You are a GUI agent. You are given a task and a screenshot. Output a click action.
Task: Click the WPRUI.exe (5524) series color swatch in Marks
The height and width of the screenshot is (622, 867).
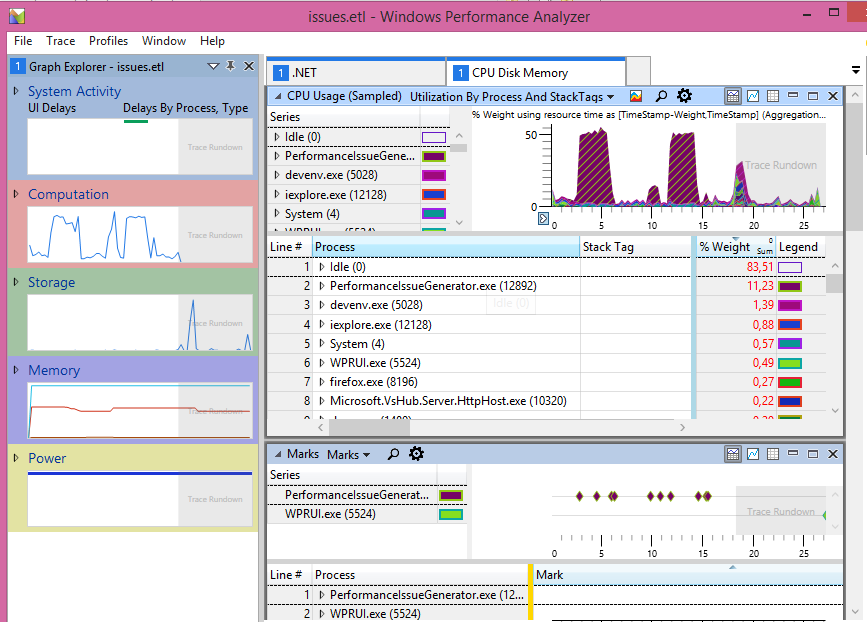coord(451,515)
